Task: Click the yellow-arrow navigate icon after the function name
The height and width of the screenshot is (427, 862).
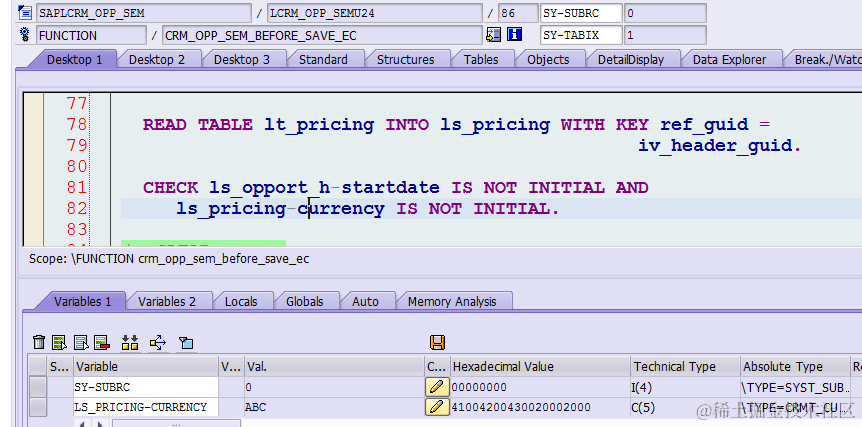Action: (x=494, y=35)
